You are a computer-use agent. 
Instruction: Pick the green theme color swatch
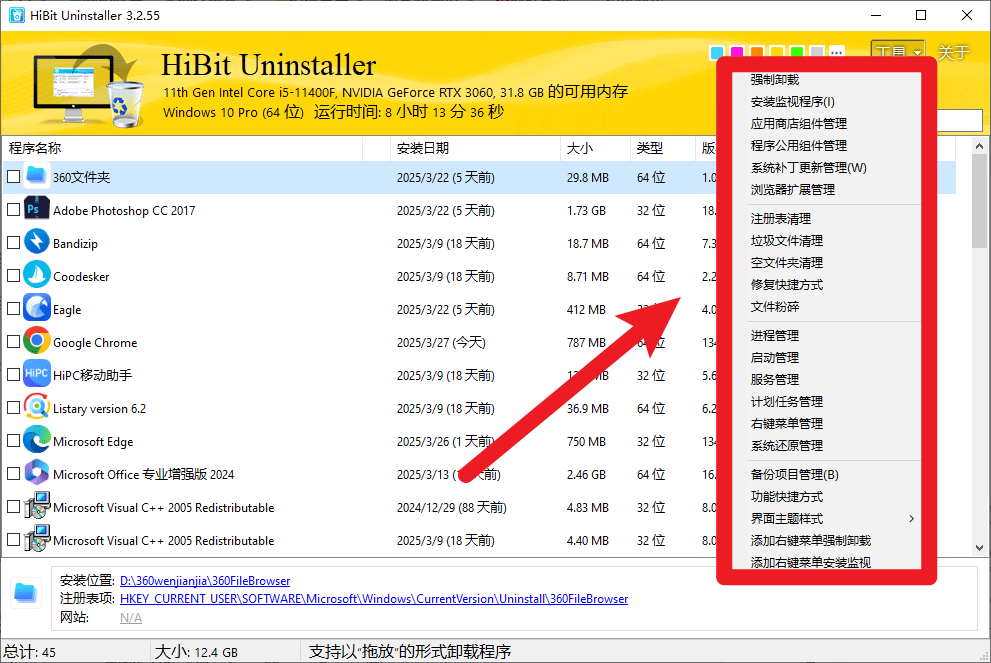coord(795,49)
